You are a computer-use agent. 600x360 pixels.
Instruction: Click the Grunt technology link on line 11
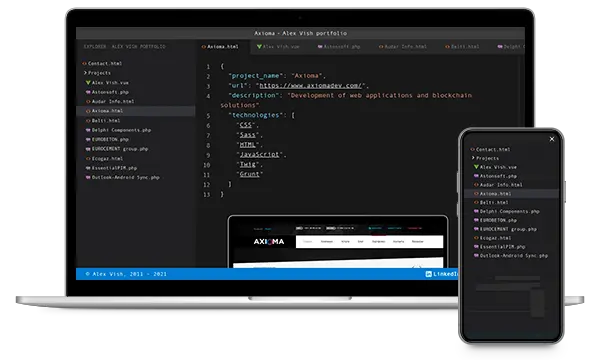coord(249,174)
